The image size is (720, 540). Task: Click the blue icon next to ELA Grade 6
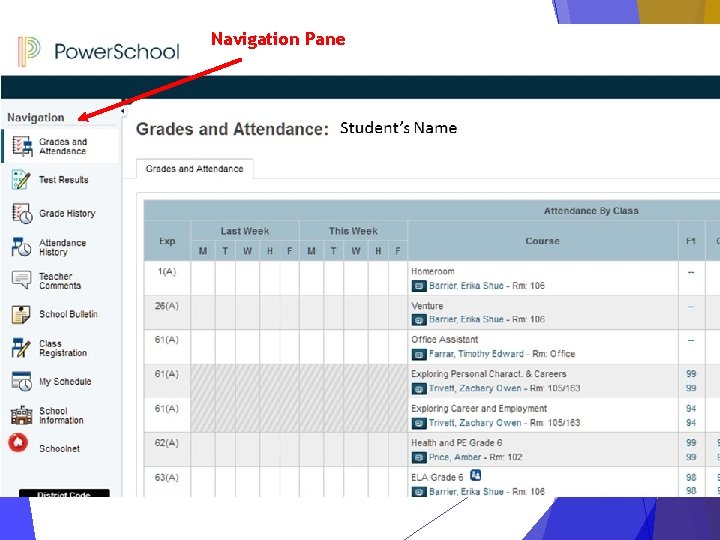(x=476, y=475)
